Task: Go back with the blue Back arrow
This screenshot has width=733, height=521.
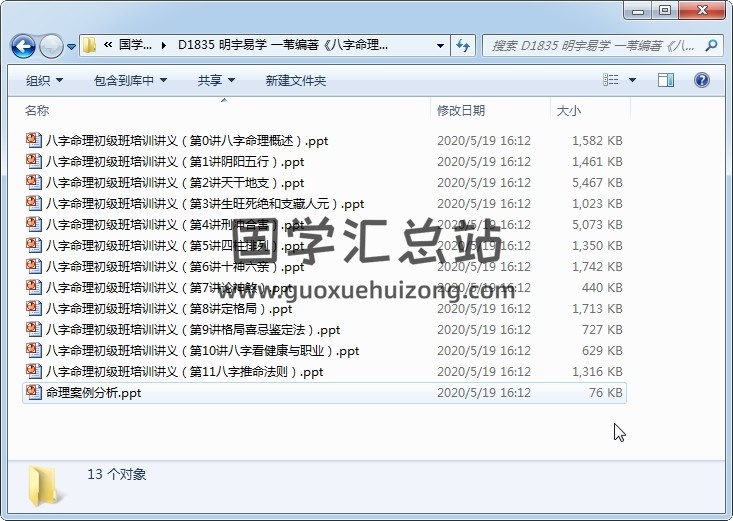Action: 23,46
